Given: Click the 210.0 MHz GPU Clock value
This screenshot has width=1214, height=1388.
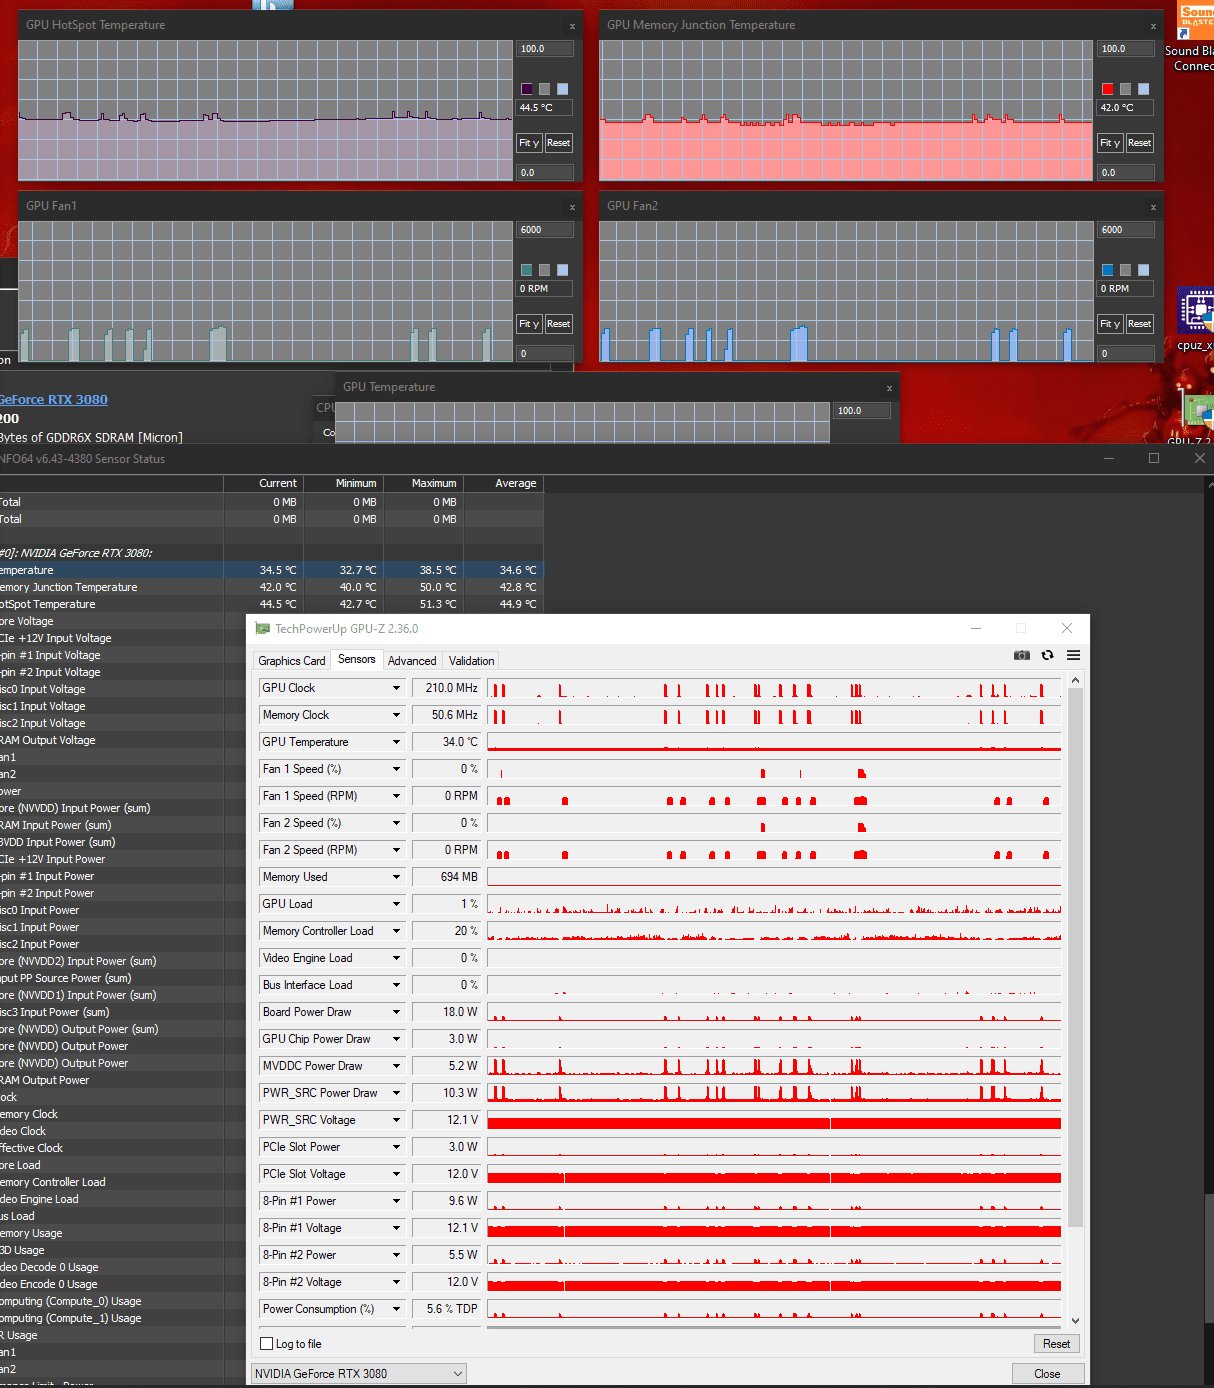Looking at the screenshot, I should click(x=446, y=688).
